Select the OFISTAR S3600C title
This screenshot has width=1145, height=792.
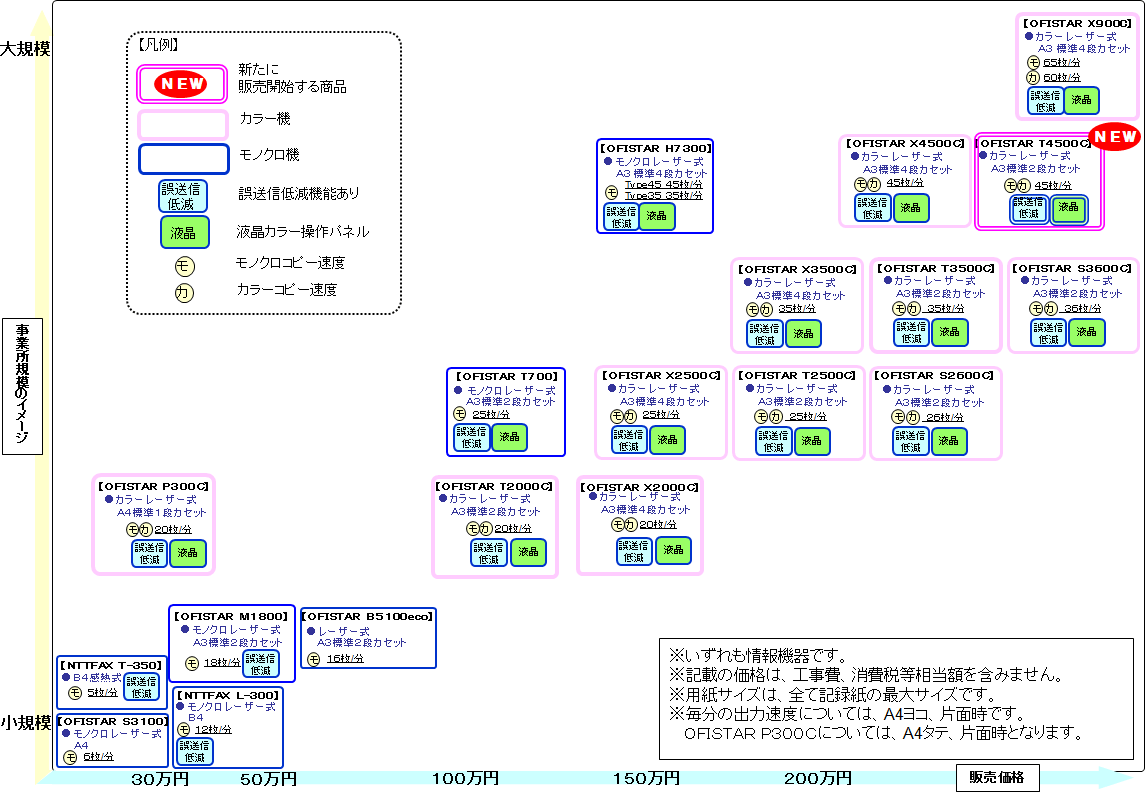click(x=1072, y=269)
